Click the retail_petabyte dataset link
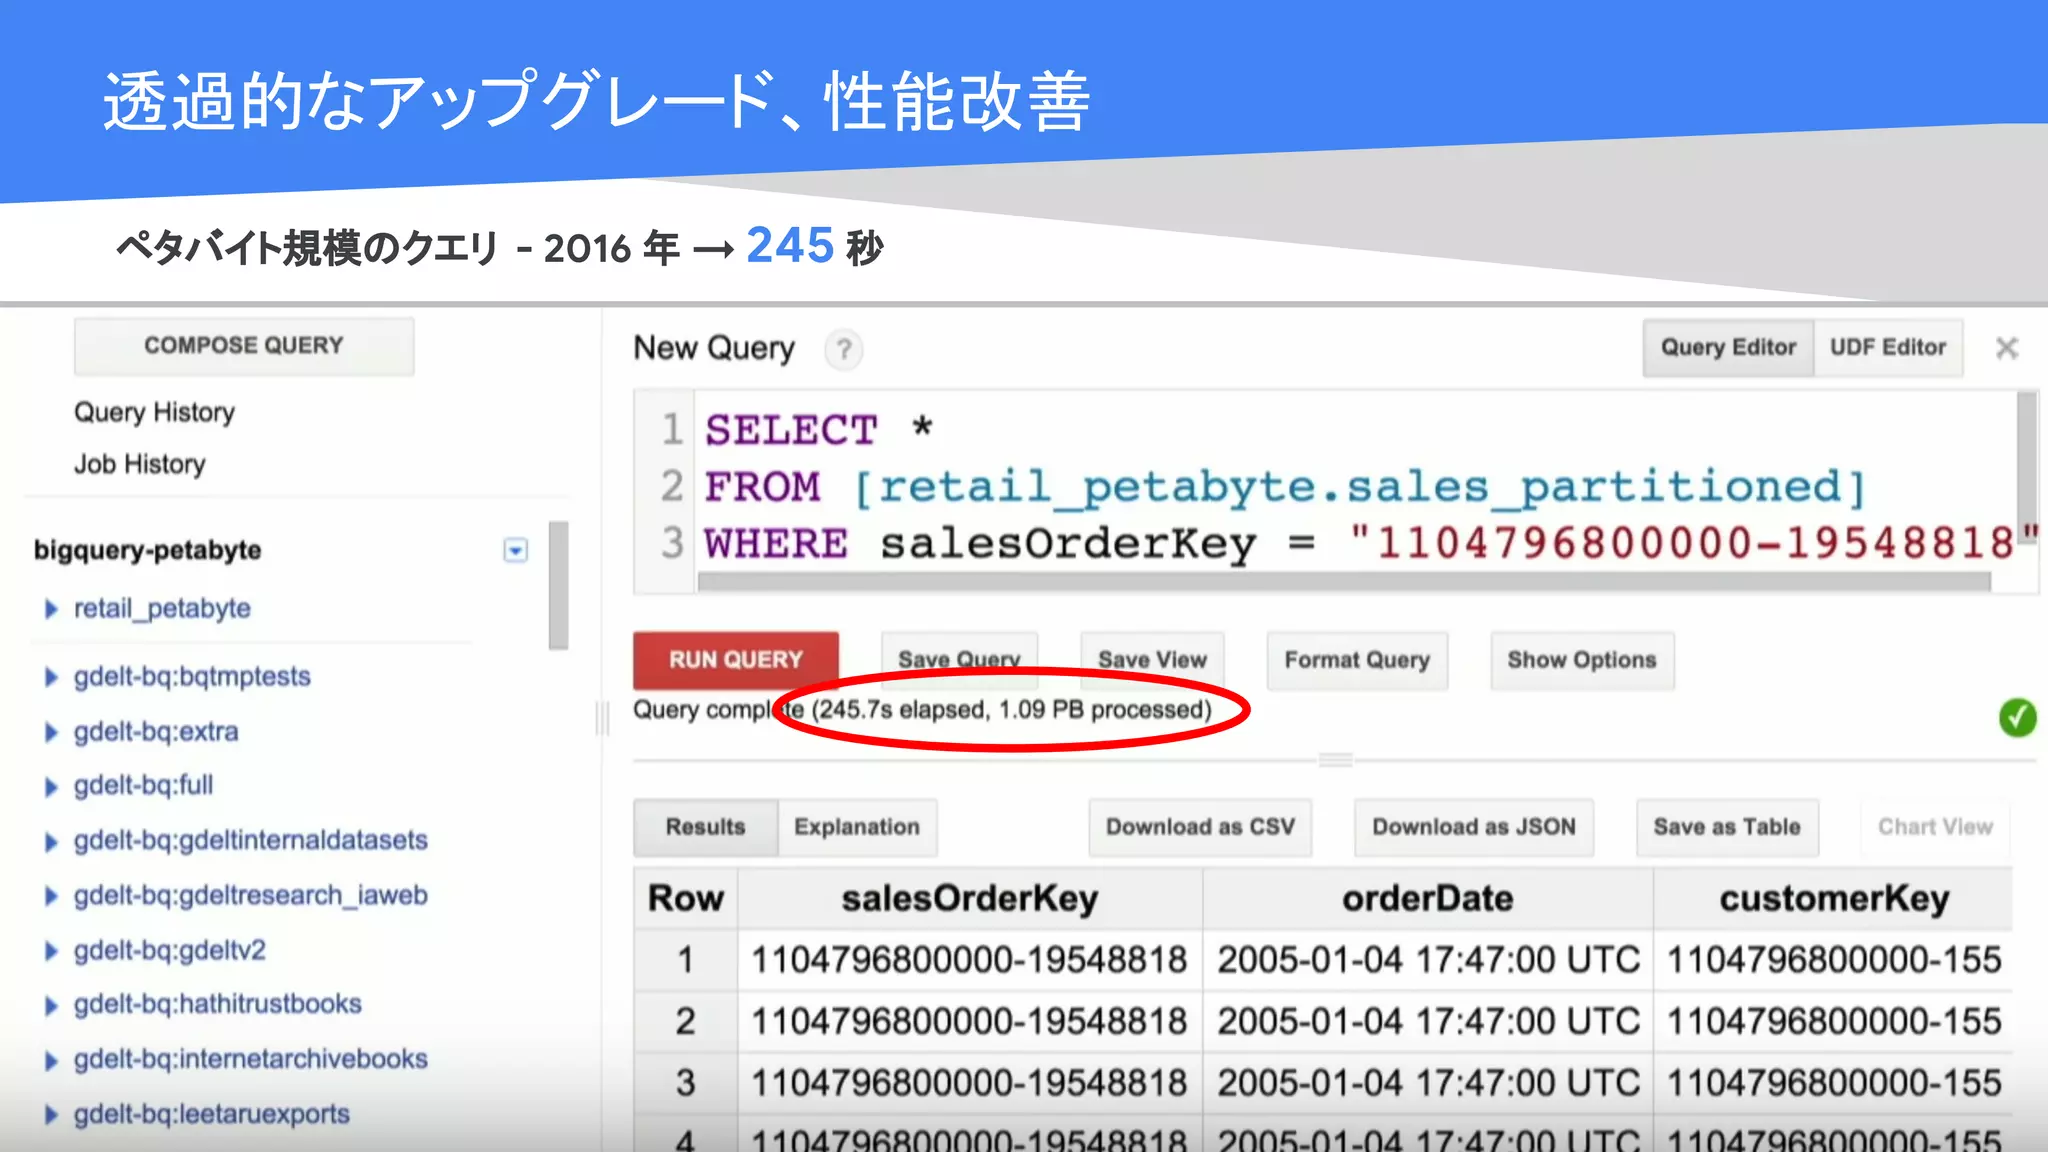This screenshot has width=2048, height=1152. 162,608
